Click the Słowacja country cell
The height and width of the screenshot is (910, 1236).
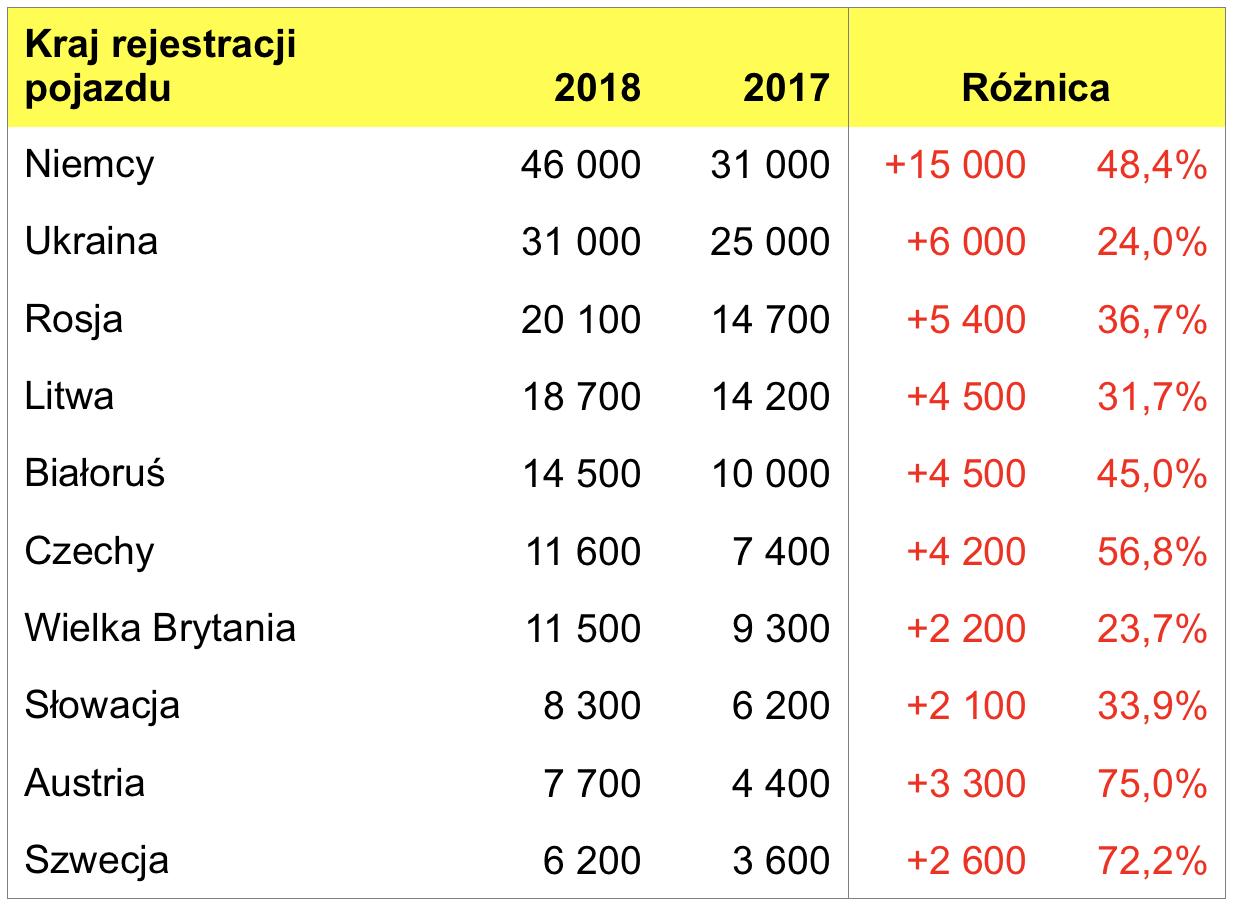tap(103, 705)
